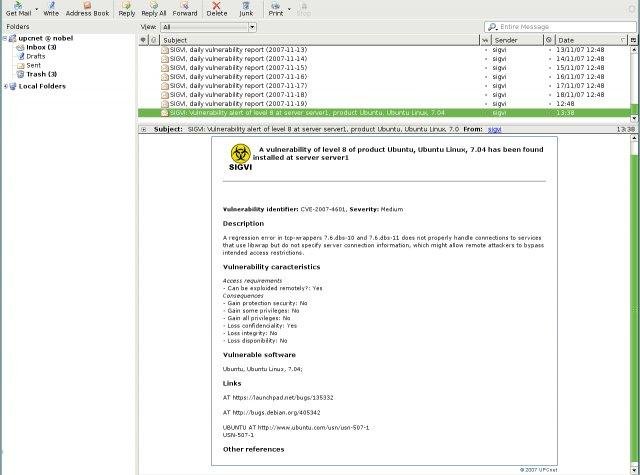The width and height of the screenshot is (640, 475).
Task: Sort messages by the Date column
Action: tap(591, 40)
